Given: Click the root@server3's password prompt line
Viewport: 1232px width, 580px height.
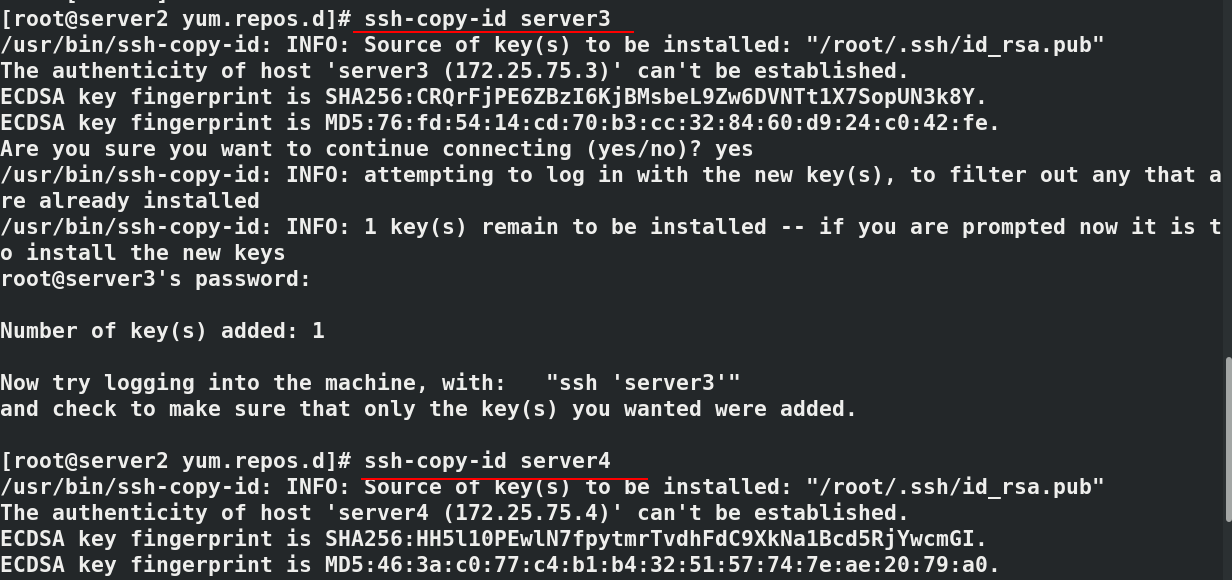Looking at the screenshot, I should [x=156, y=278].
